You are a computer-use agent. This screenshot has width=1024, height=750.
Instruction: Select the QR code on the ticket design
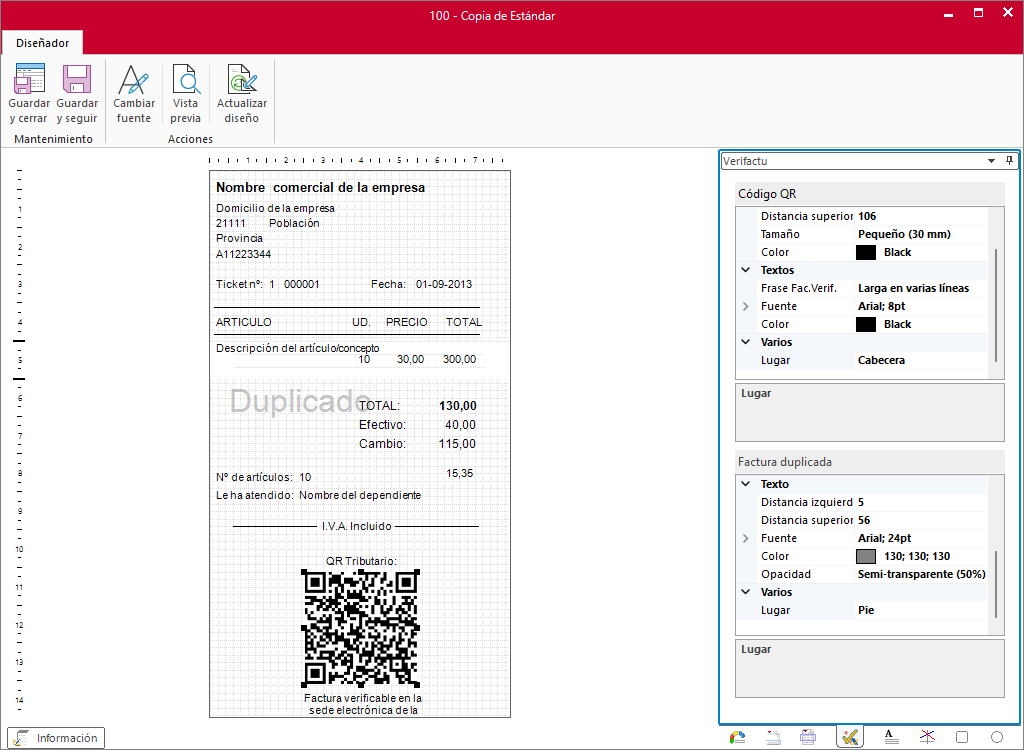360,628
